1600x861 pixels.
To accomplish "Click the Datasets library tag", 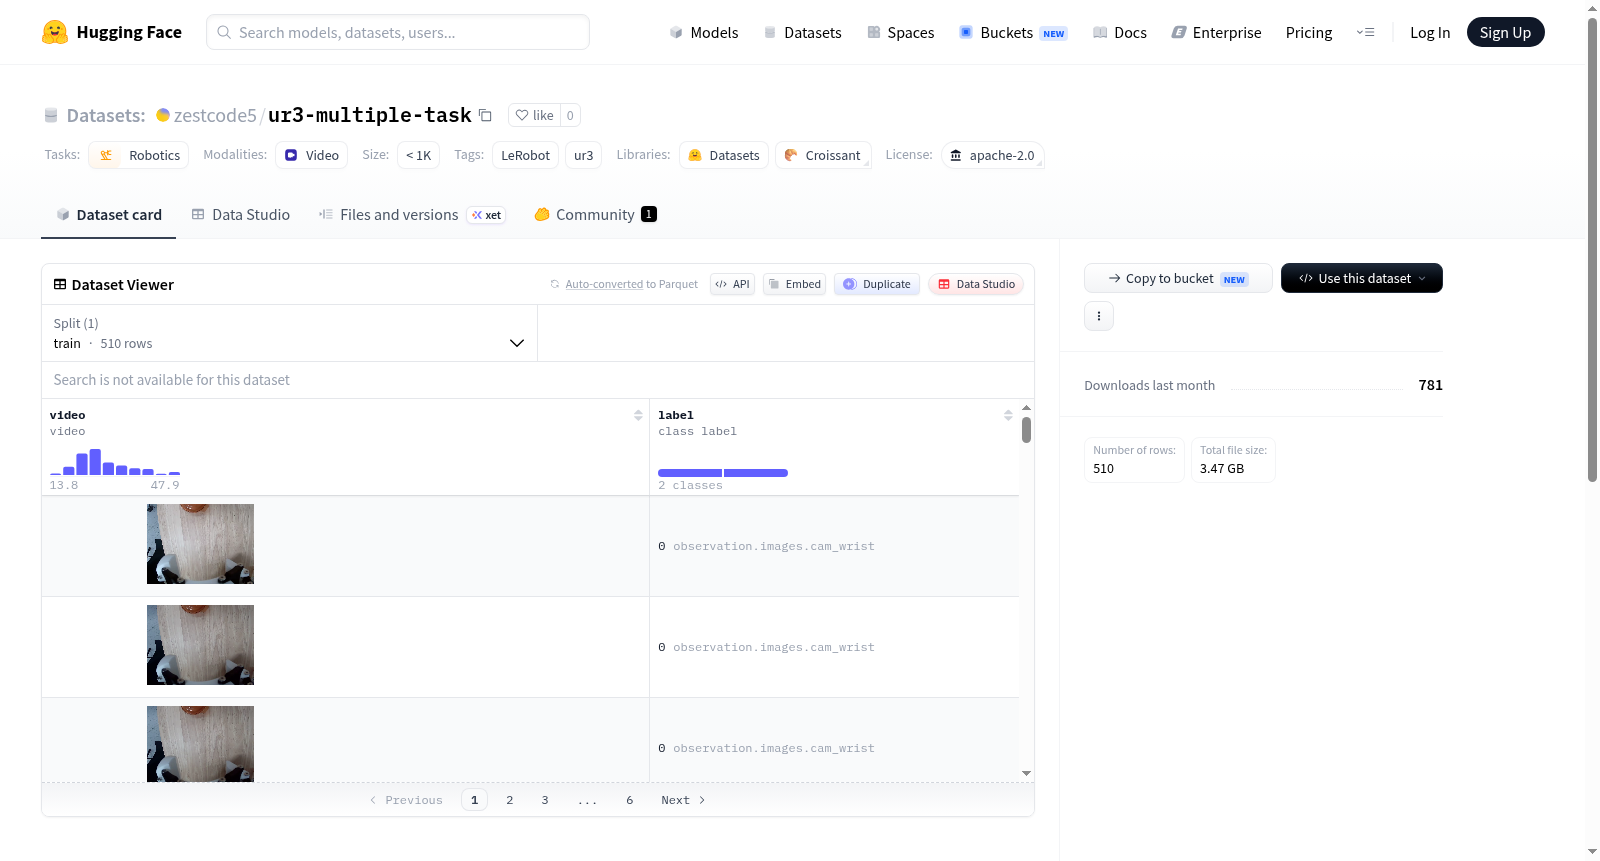I will pyautogui.click(x=724, y=155).
